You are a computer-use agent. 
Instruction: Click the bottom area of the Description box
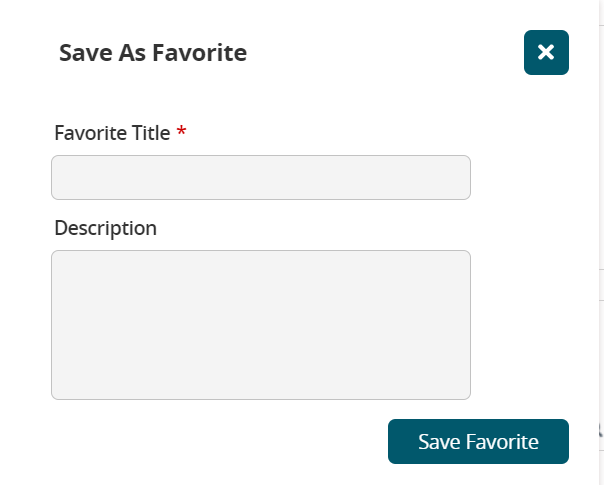(x=260, y=385)
